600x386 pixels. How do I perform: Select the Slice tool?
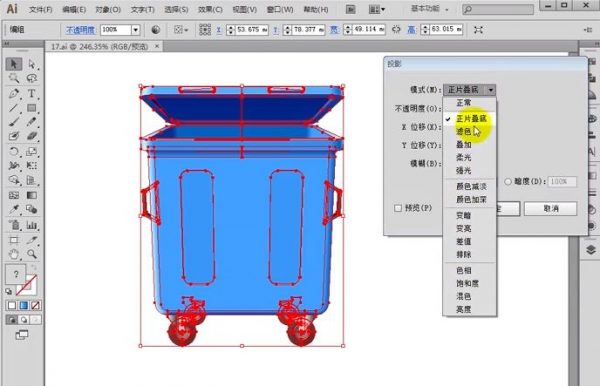click(x=32, y=240)
